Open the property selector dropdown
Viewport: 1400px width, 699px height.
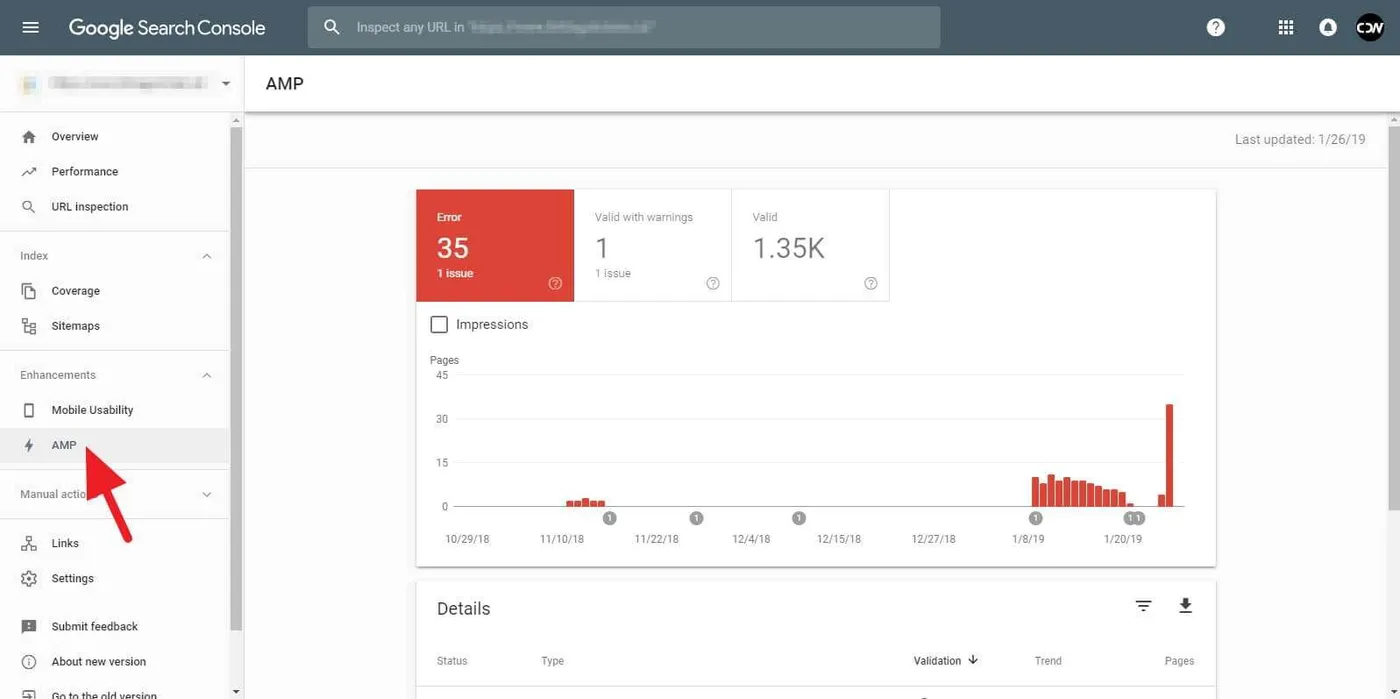pyautogui.click(x=226, y=83)
